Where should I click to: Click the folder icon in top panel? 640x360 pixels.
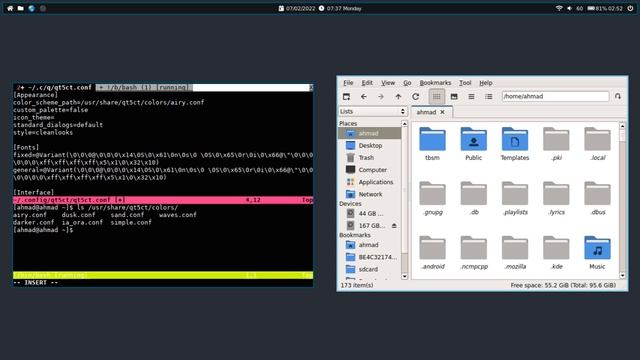(x=20, y=8)
